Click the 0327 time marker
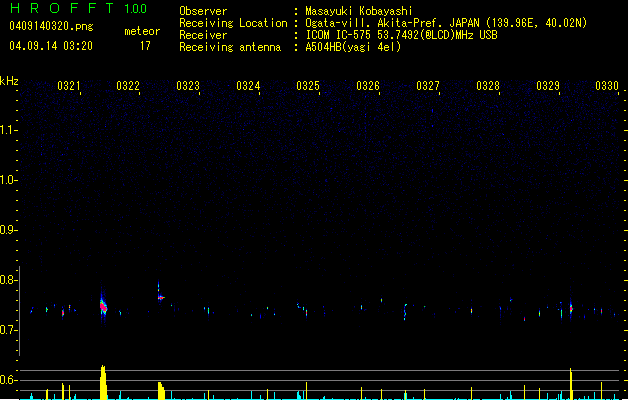Image resolution: width=629 pixels, height=400 pixels. coord(428,85)
